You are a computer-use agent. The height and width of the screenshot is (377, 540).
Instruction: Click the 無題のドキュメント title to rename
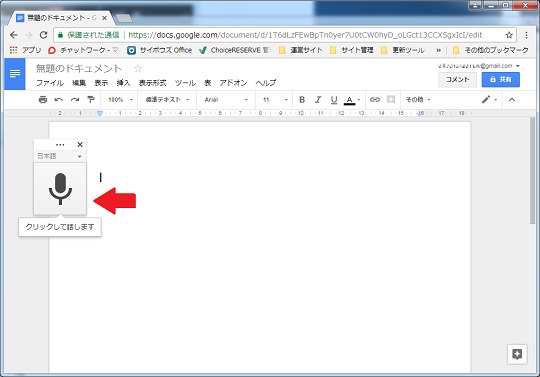coord(79,69)
